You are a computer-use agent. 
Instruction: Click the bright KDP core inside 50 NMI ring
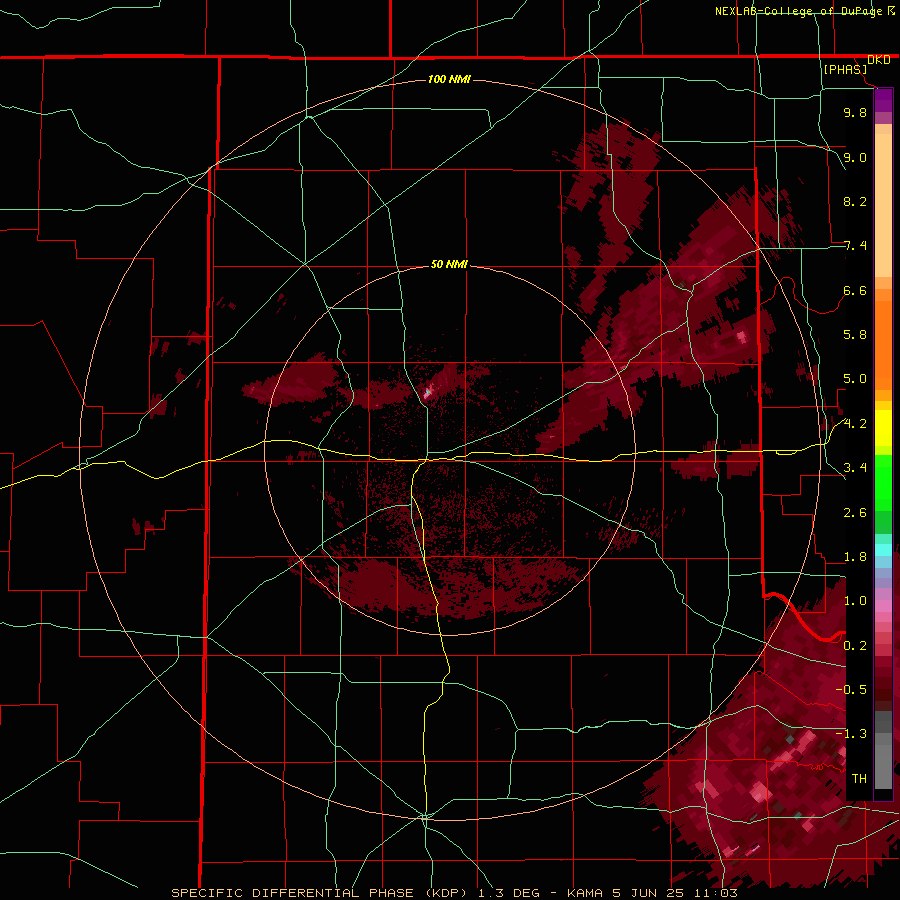427,393
